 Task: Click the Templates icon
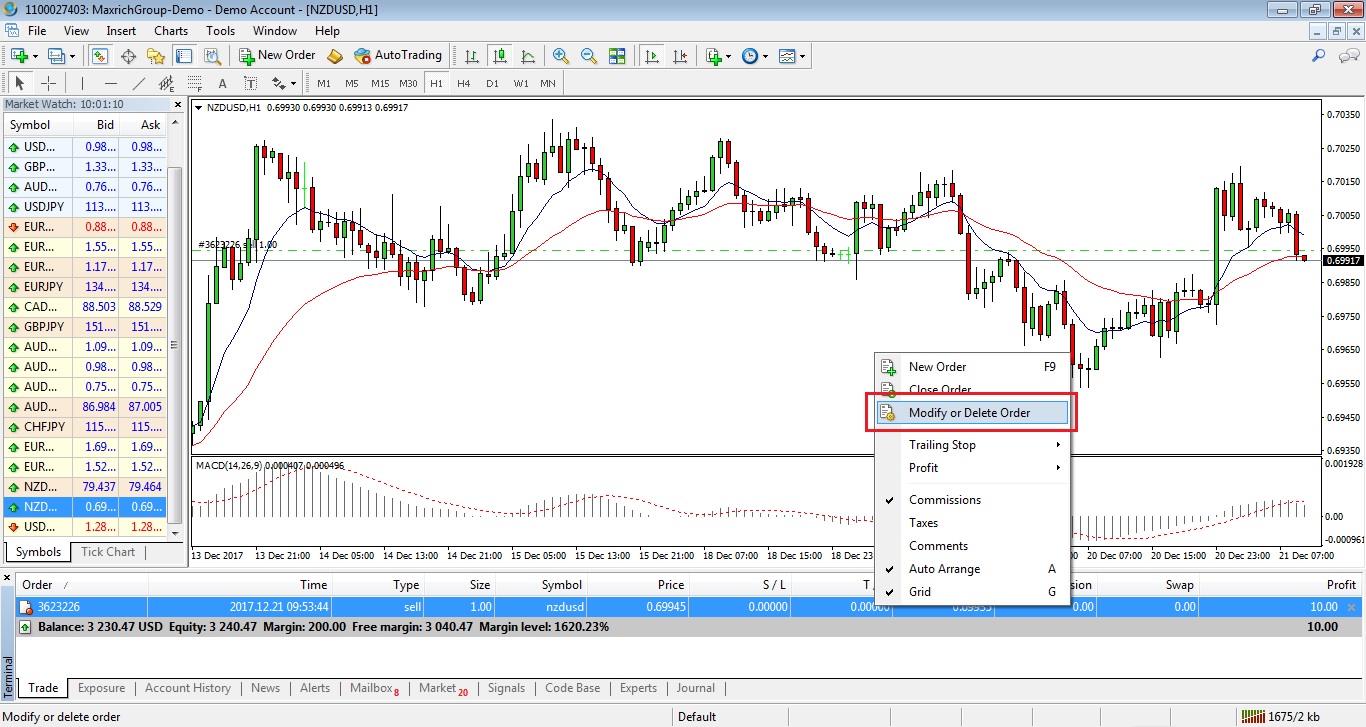click(787, 56)
